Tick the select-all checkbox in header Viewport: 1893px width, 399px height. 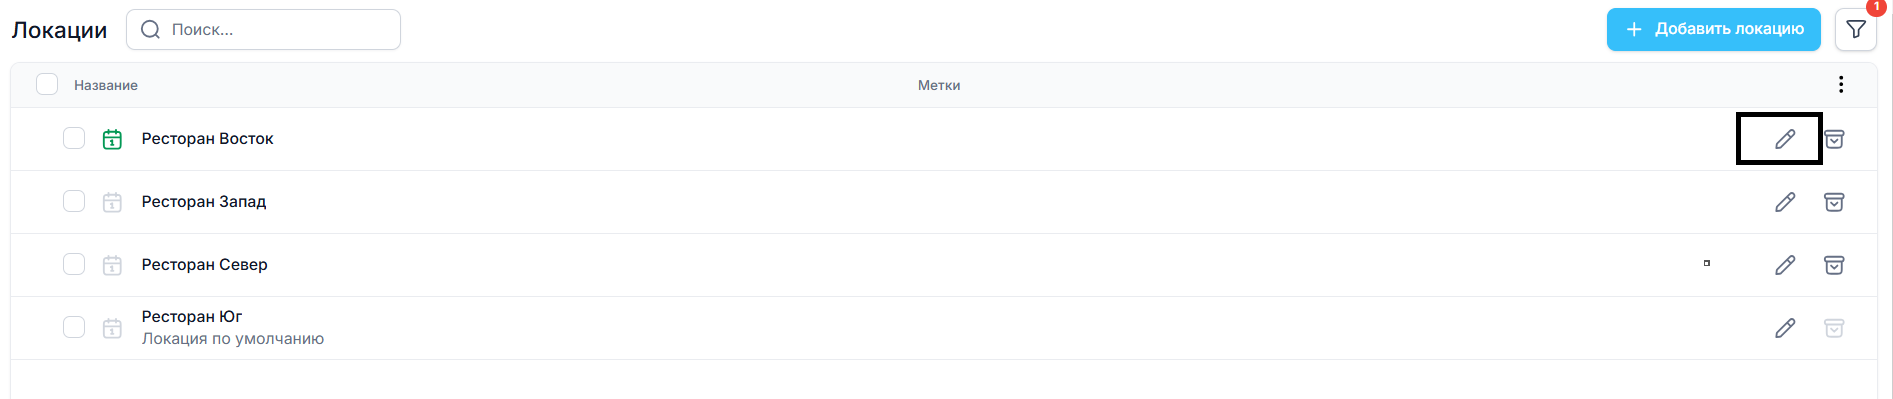pos(47,84)
